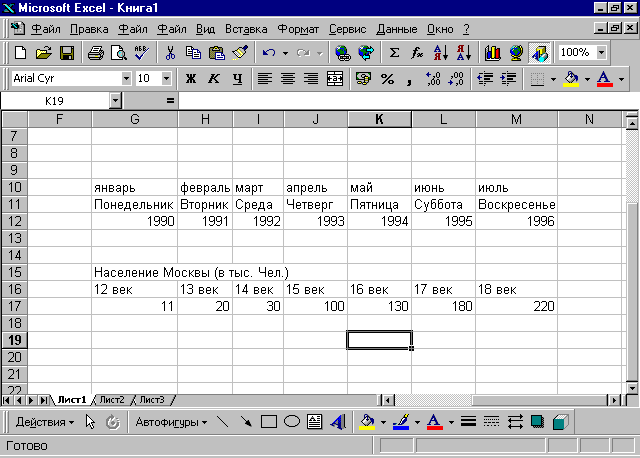Toggle align left
This screenshot has width=640, height=458.
pyautogui.click(x=264, y=78)
